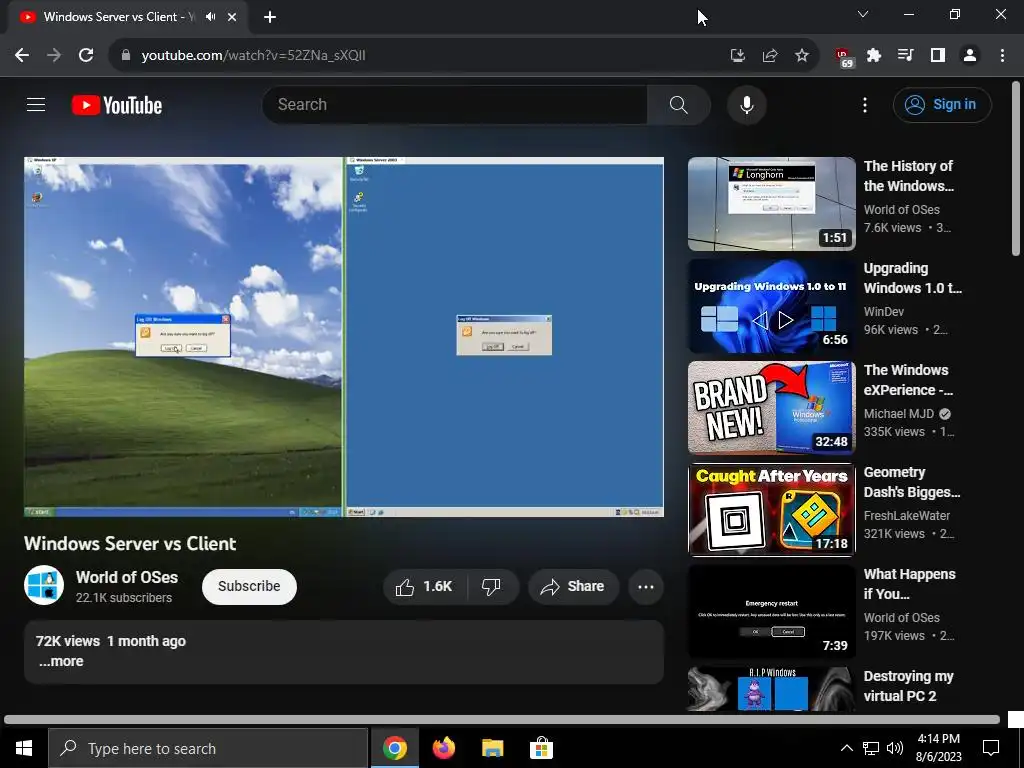Close the Windows Server vs Client tab

pyautogui.click(x=232, y=17)
